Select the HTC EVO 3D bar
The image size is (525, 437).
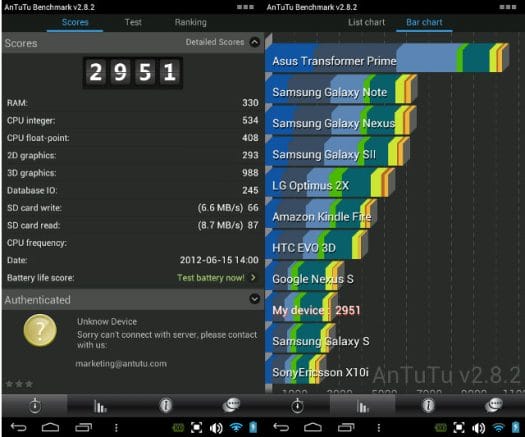(x=317, y=245)
